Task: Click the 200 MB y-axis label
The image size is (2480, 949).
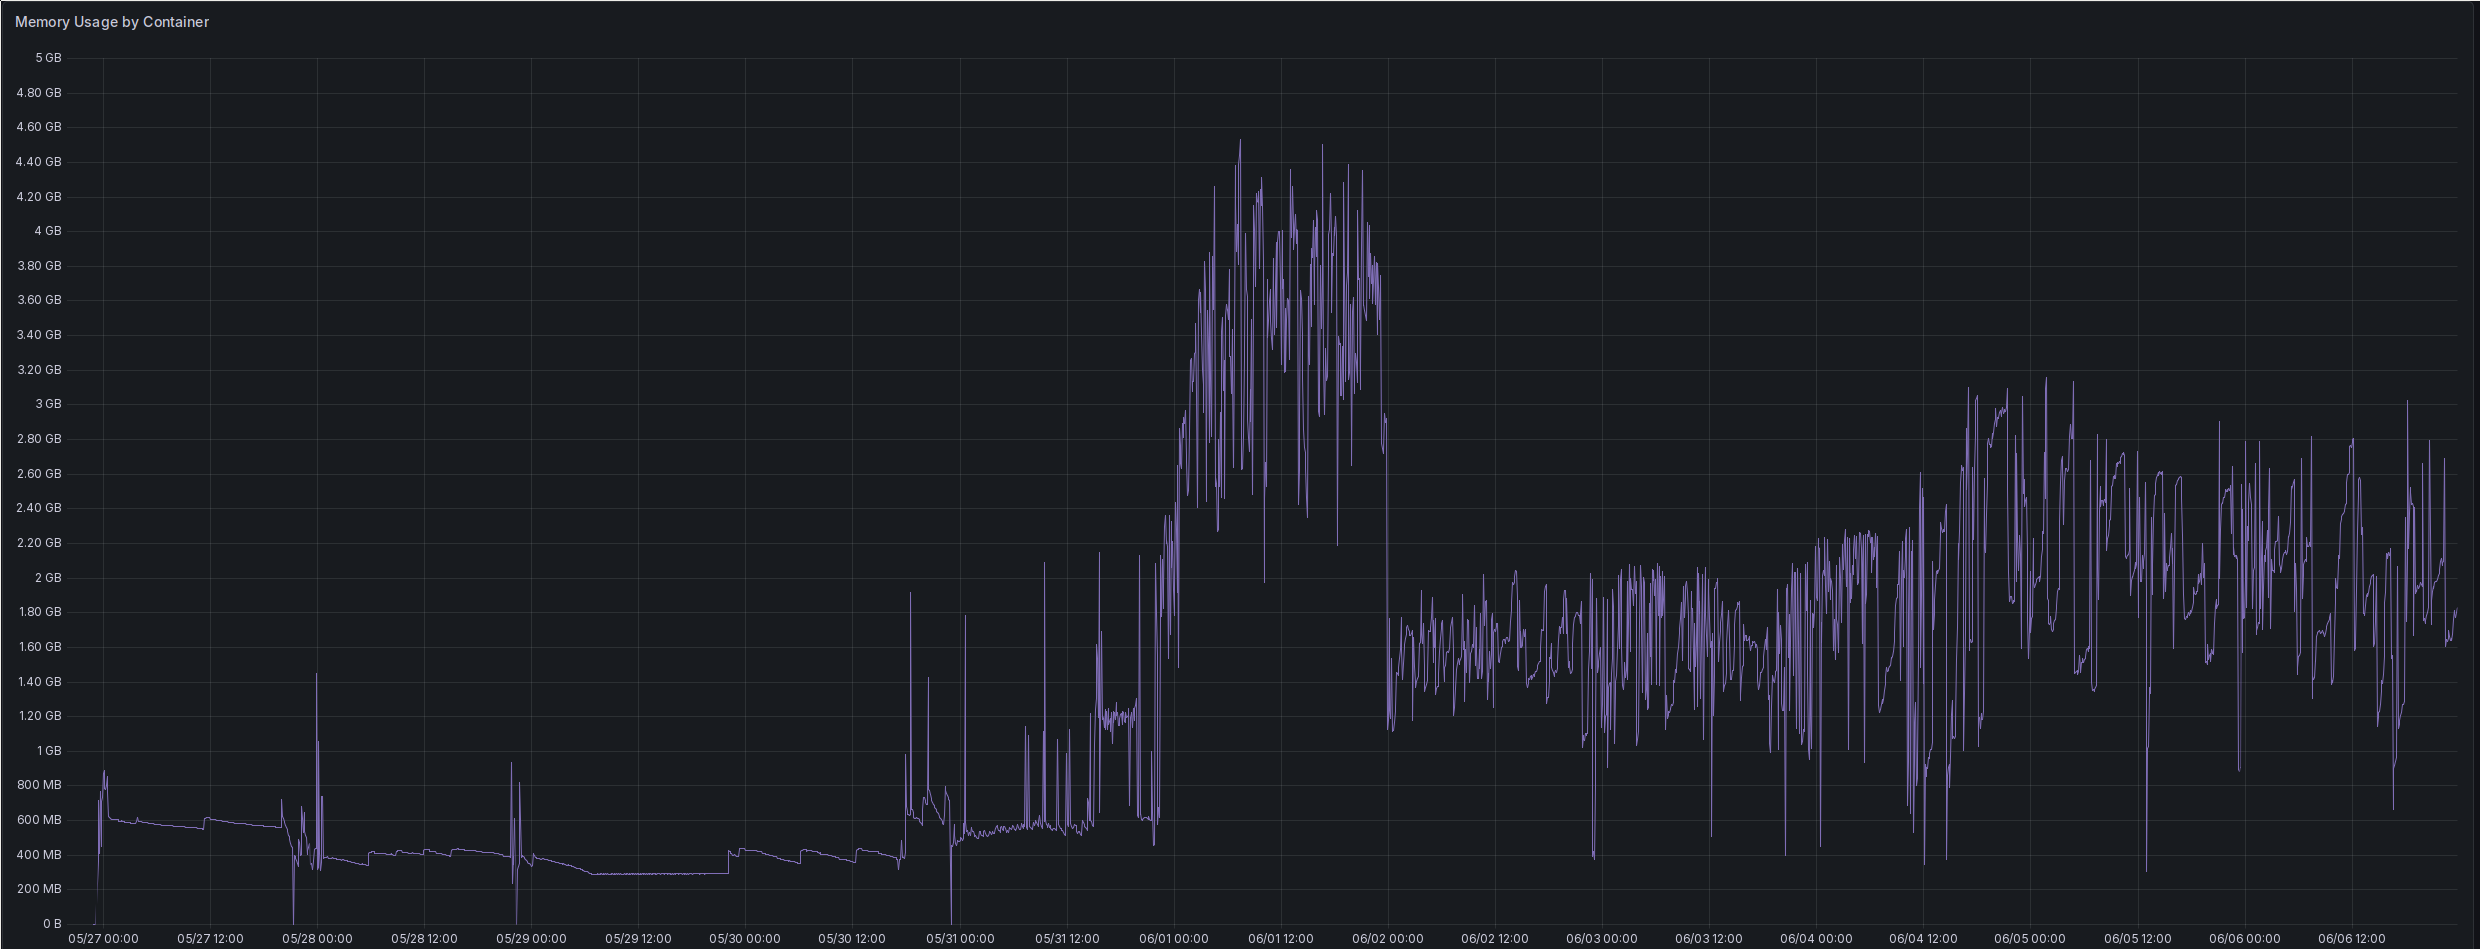Action: click(x=39, y=889)
